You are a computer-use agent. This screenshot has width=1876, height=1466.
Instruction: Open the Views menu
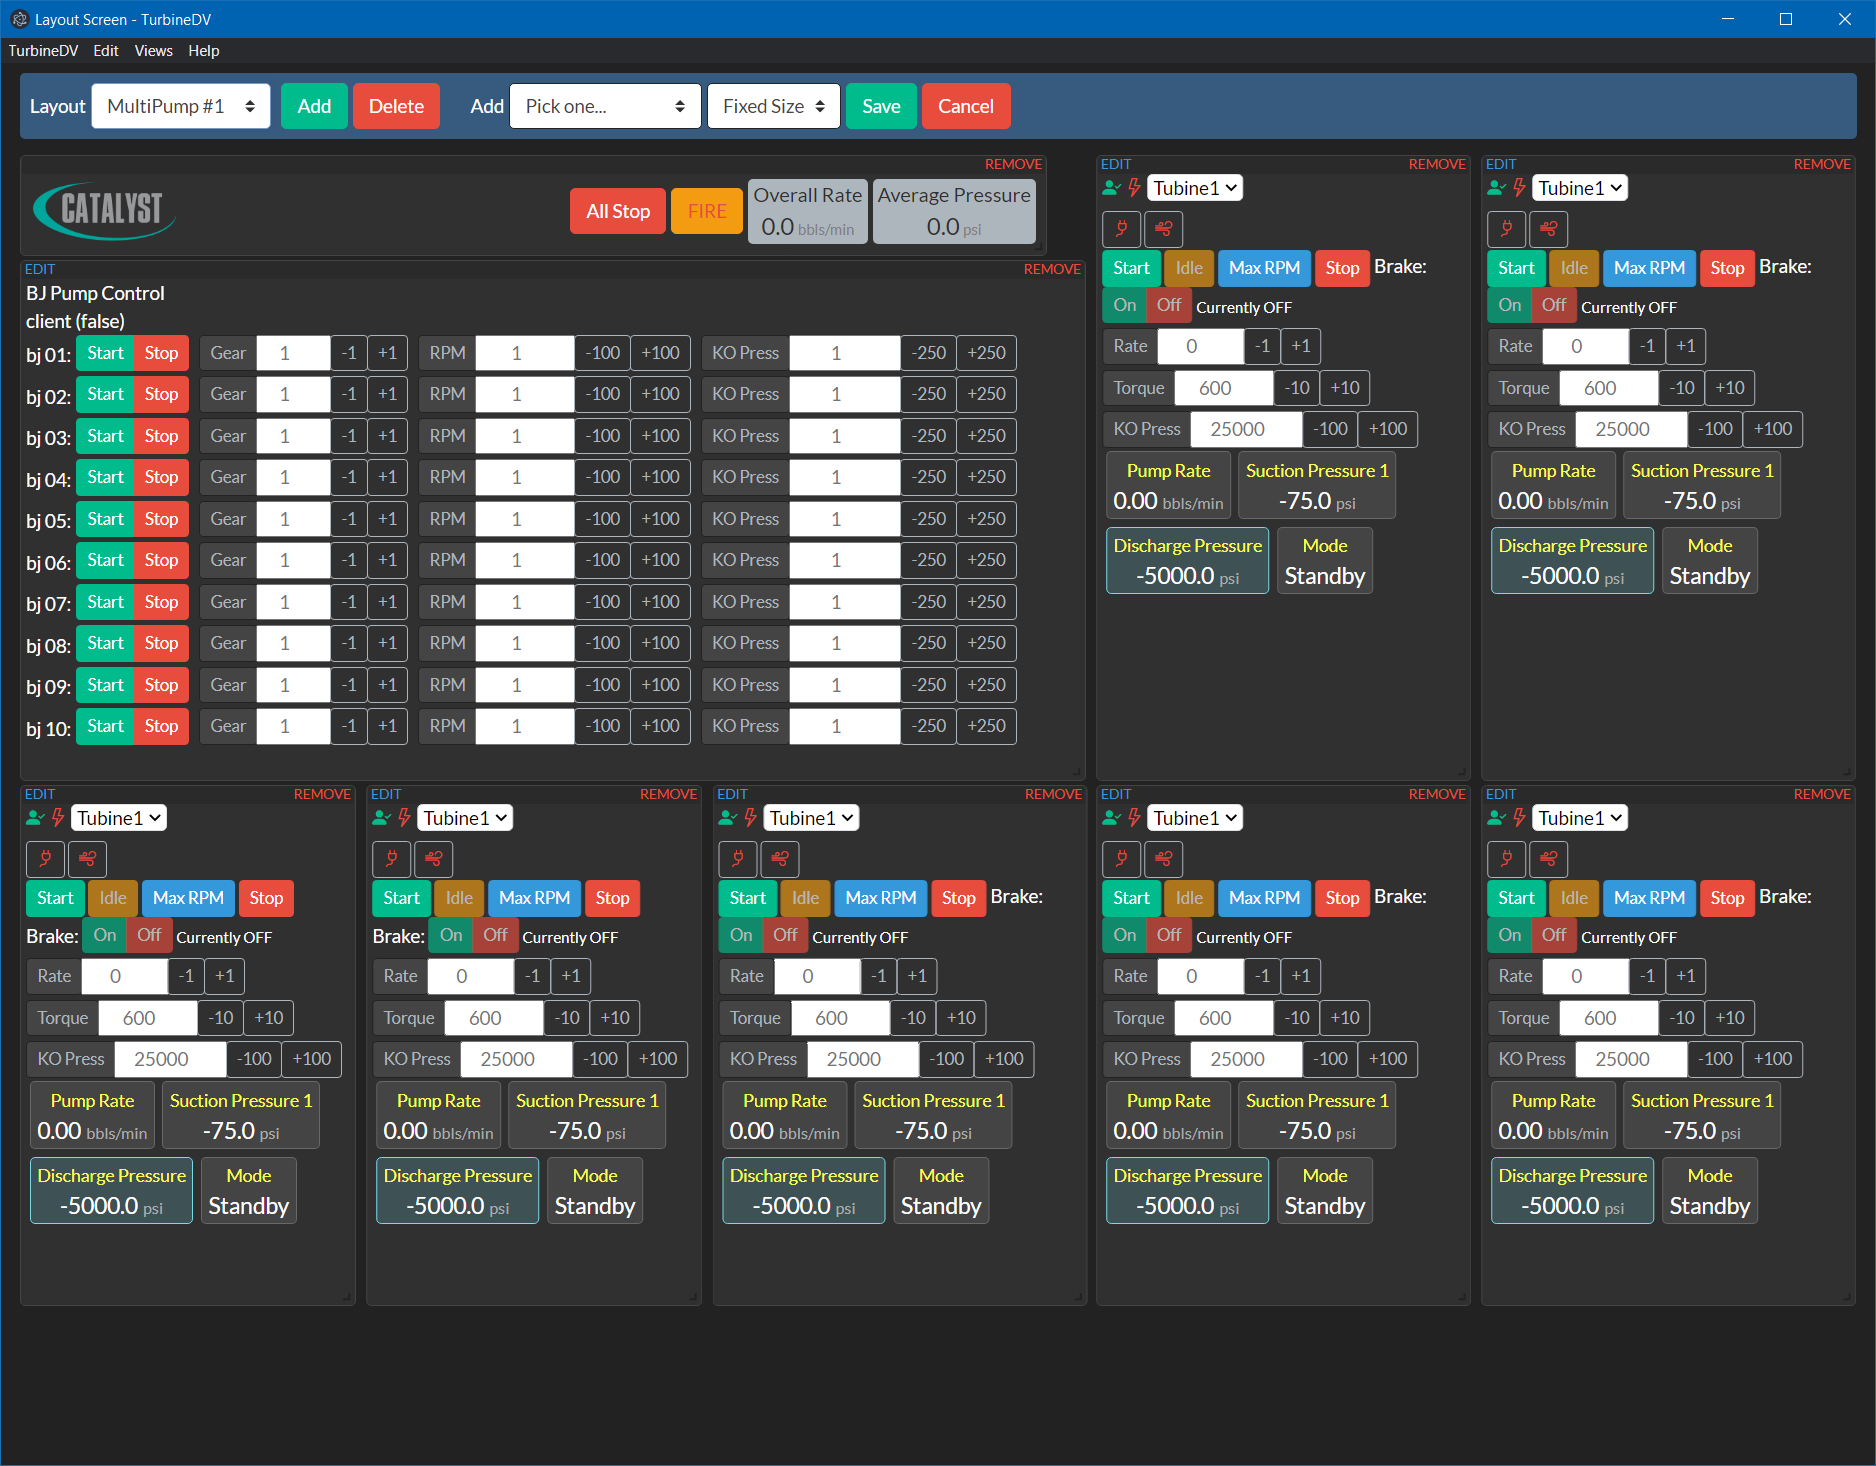point(153,50)
